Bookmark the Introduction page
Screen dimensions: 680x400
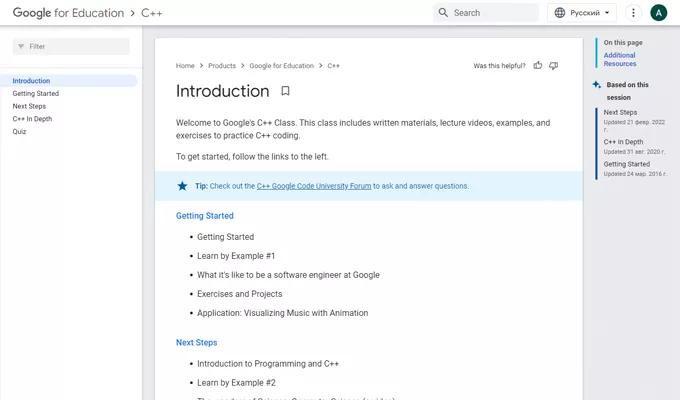285,91
